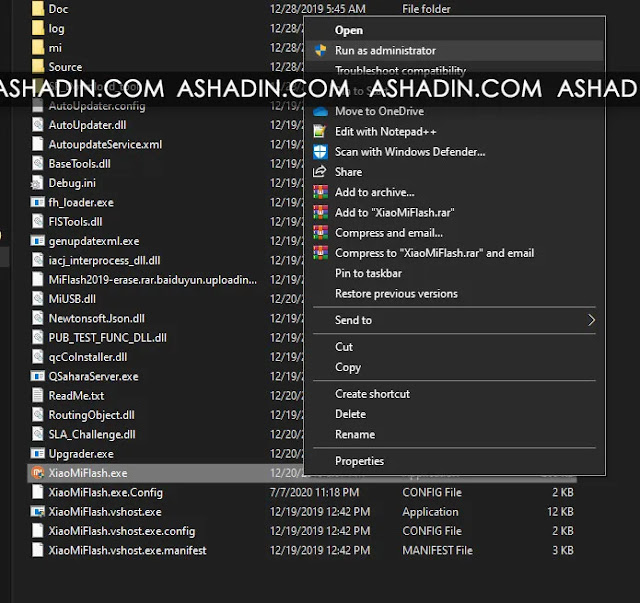Select the qcCoInstaller.dll file name

[x=88, y=357]
